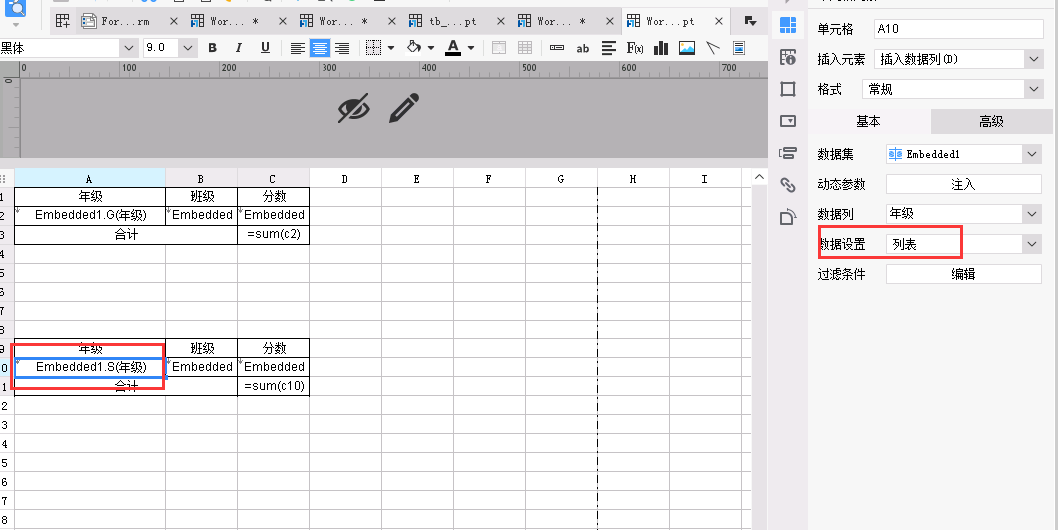Switch to the tb_...pt document tab

(x=453, y=22)
